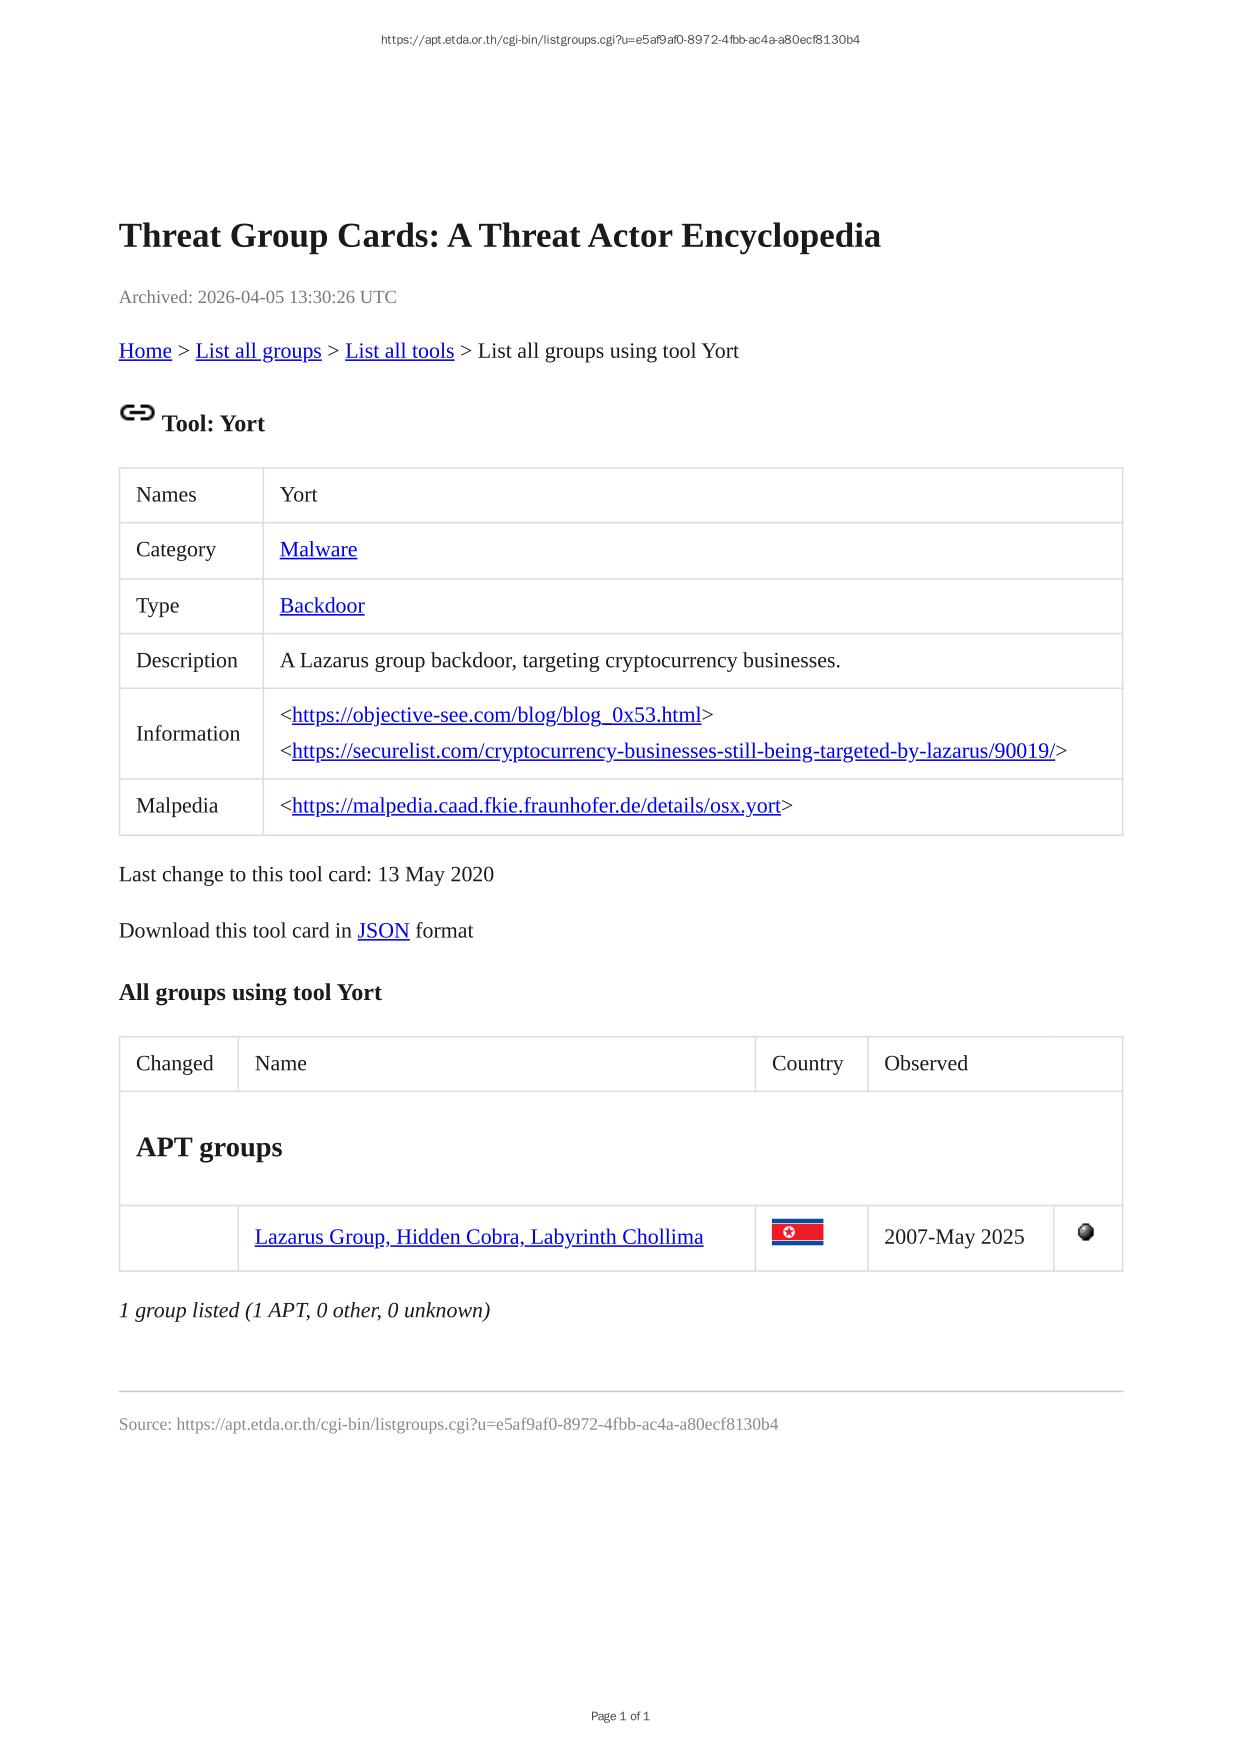
Task: Visit the securelist Lazarus article link
Action: pos(673,751)
